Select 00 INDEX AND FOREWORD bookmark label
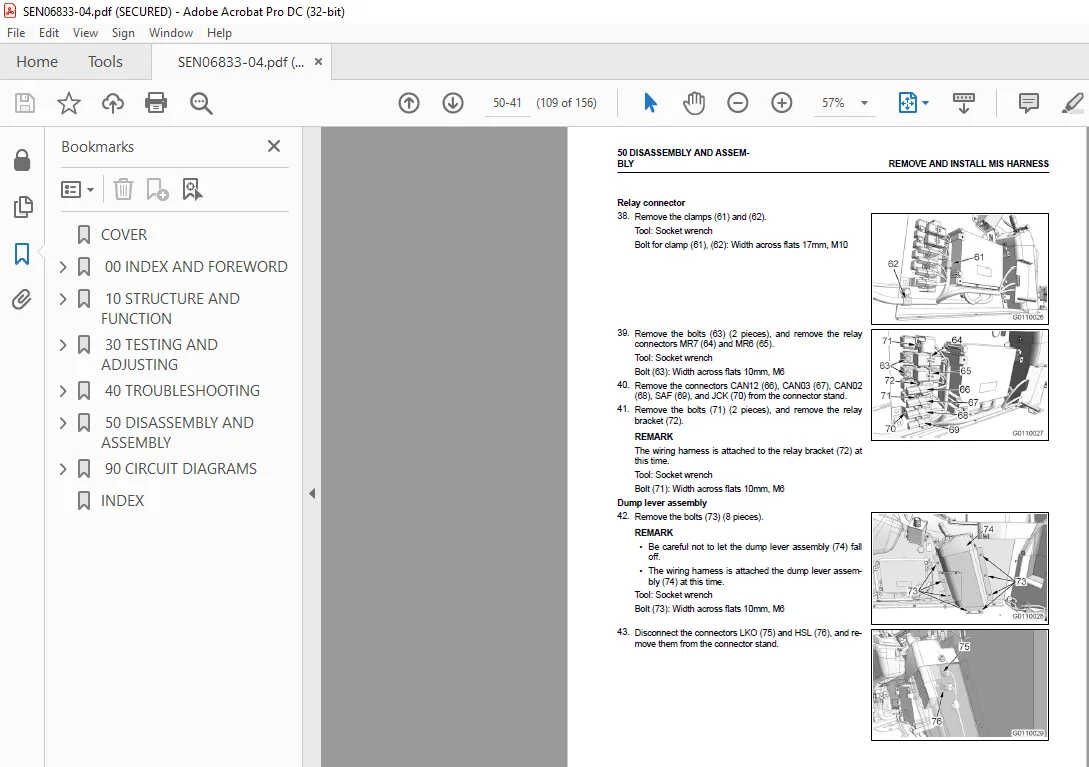The width and height of the screenshot is (1089, 767). coord(196,267)
